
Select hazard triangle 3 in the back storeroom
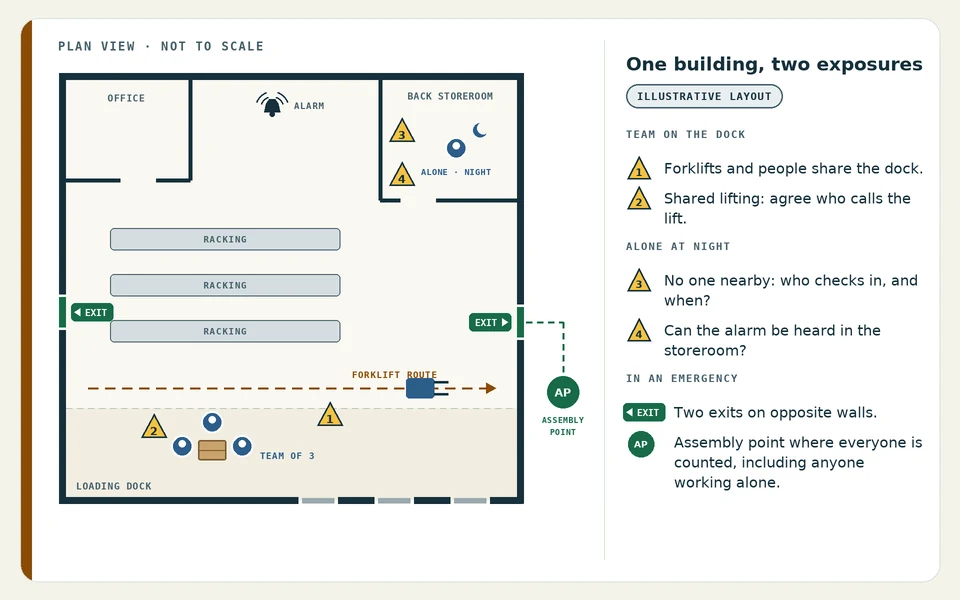coord(402,130)
